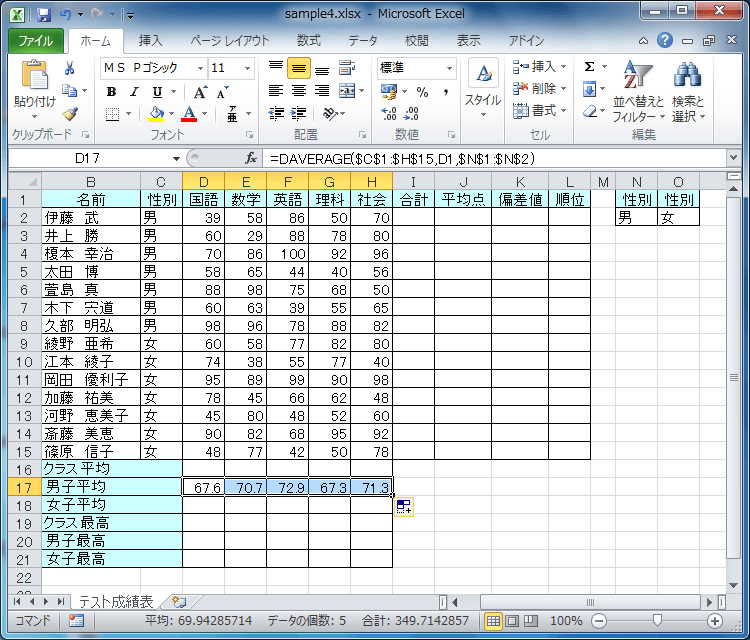The image size is (750, 640).
Task: Click the Save floppy disk icon
Action: point(44,14)
